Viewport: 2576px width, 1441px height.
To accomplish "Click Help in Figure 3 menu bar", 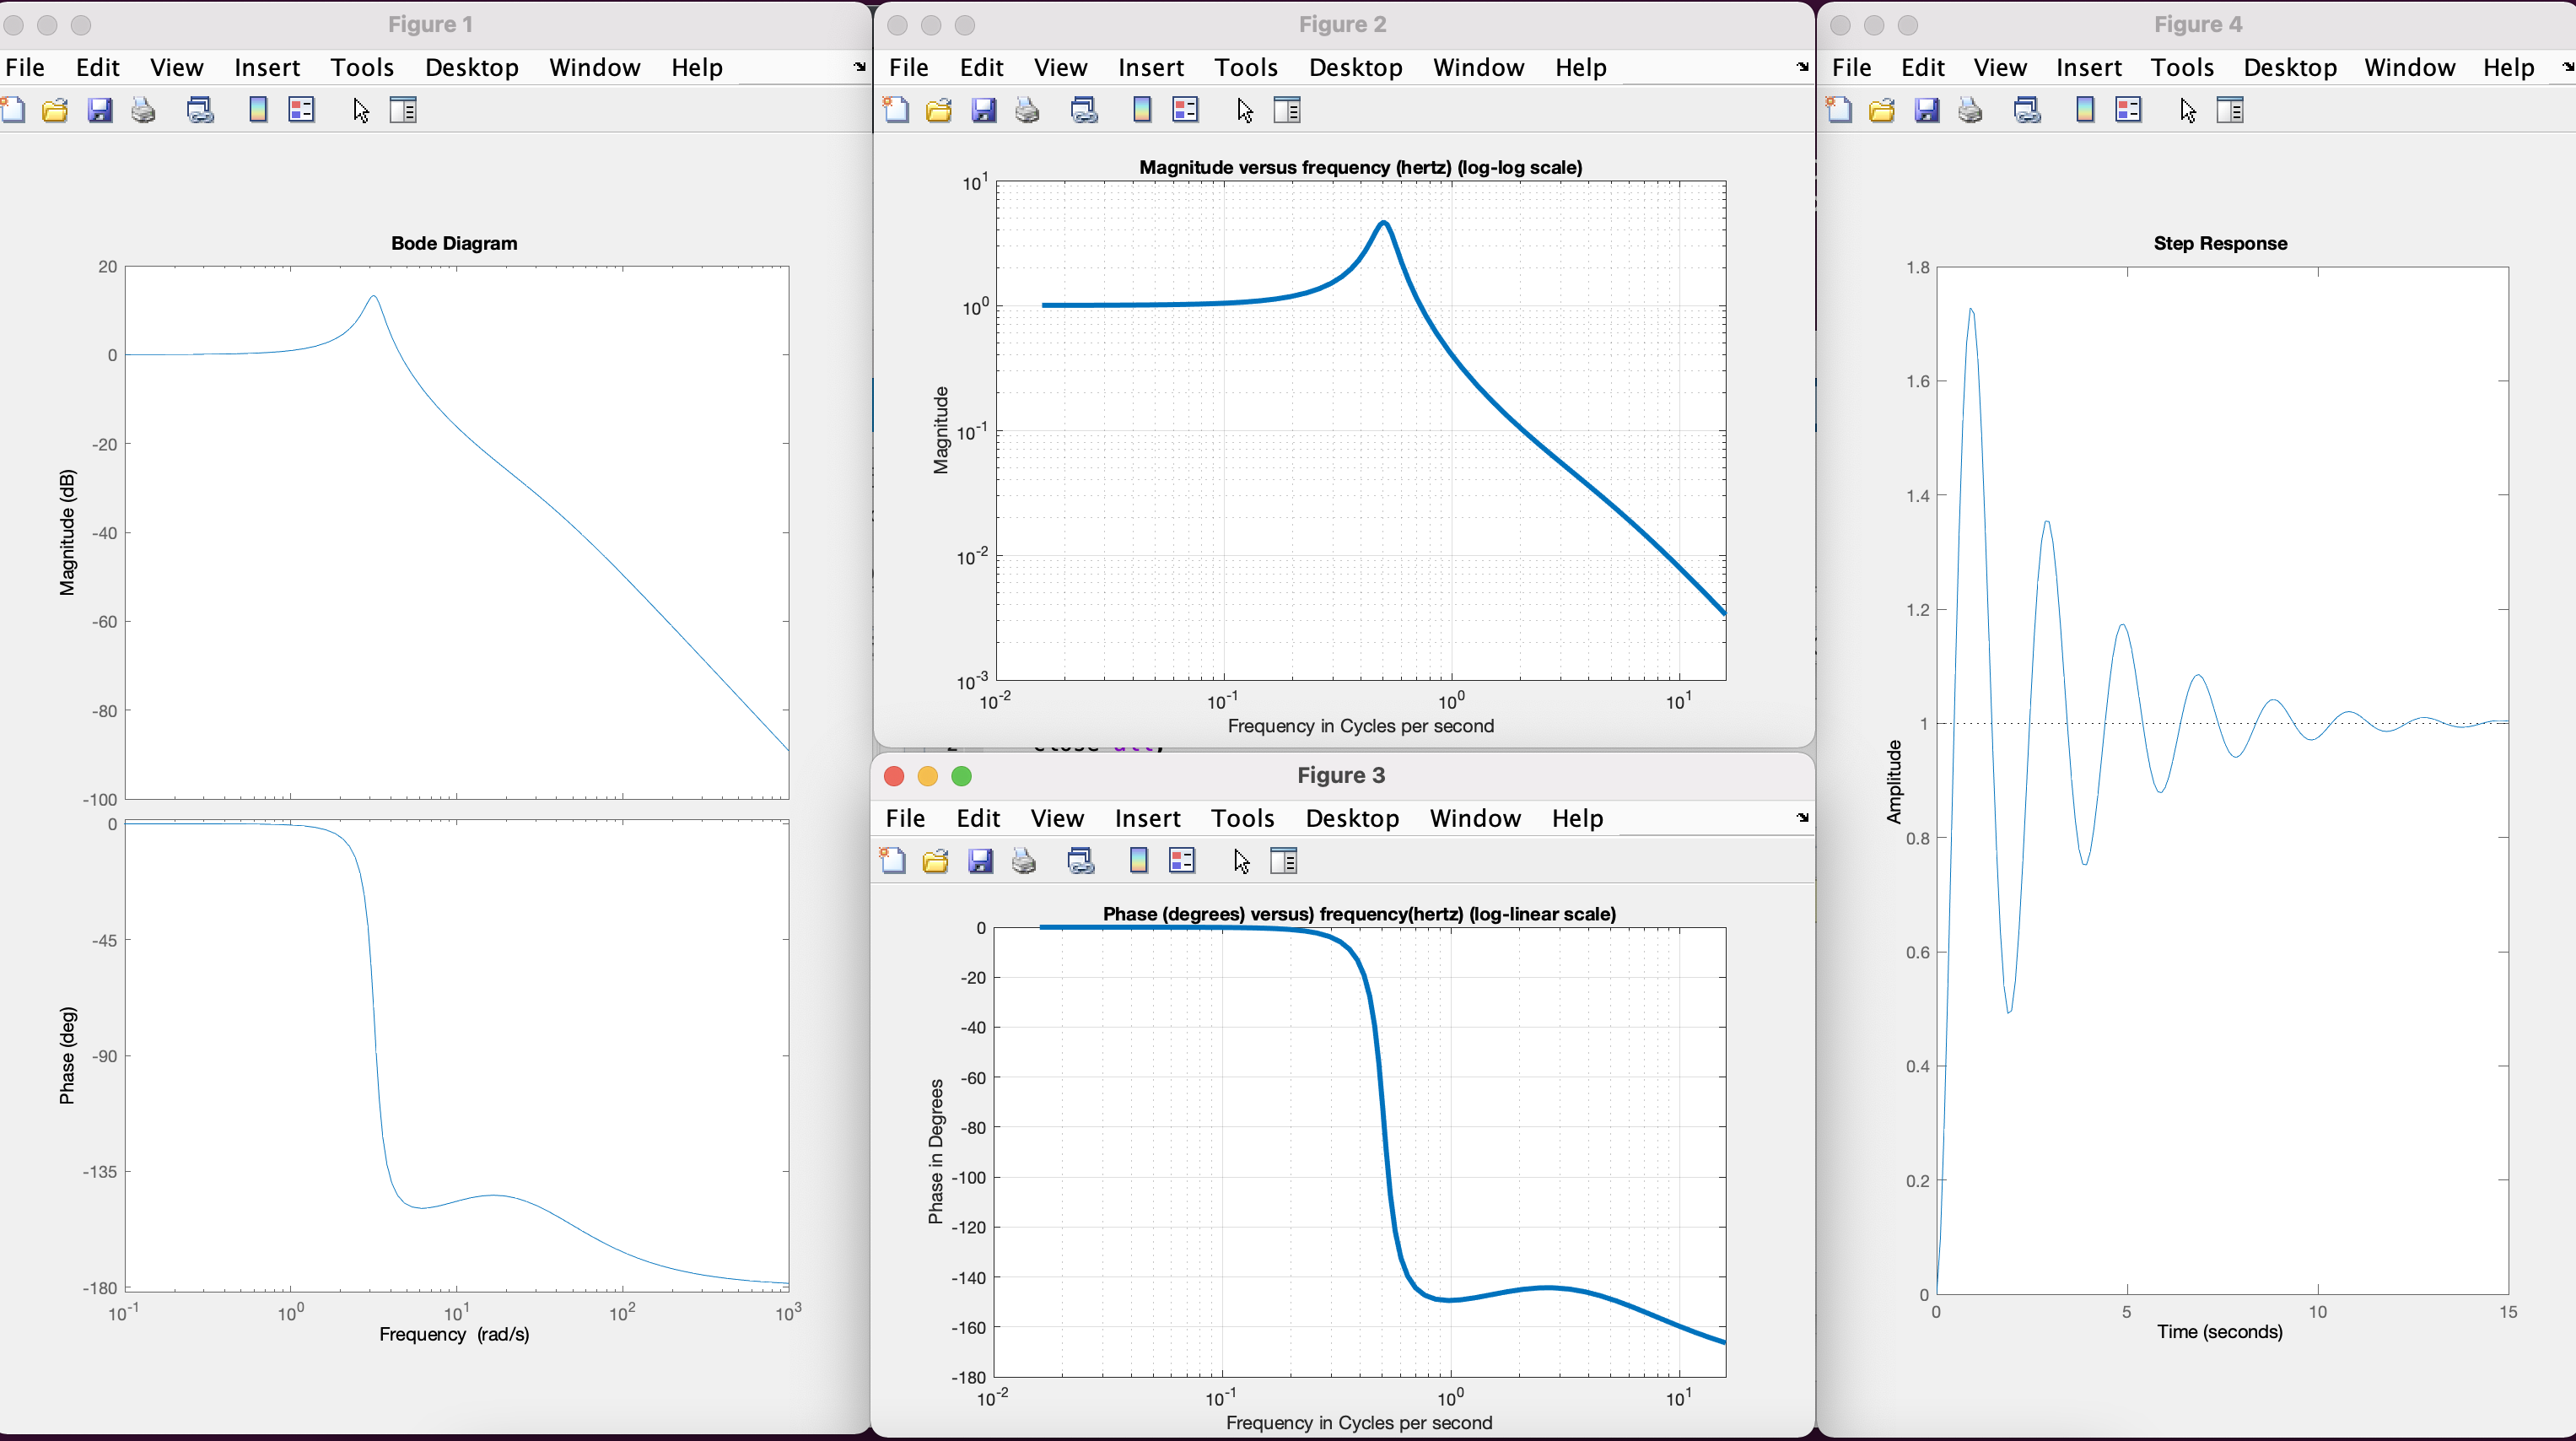I will pos(1577,818).
